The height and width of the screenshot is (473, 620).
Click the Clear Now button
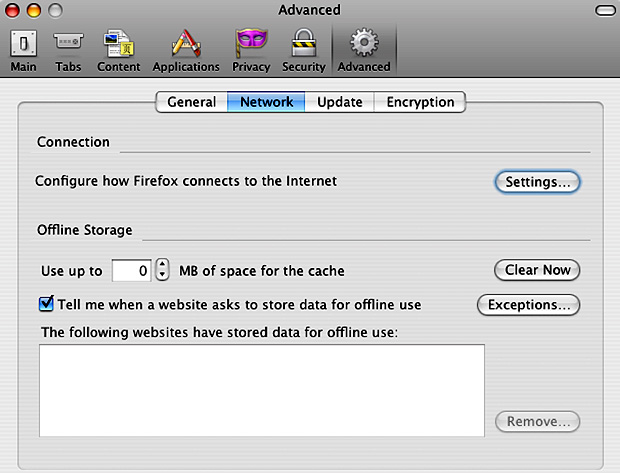click(537, 270)
